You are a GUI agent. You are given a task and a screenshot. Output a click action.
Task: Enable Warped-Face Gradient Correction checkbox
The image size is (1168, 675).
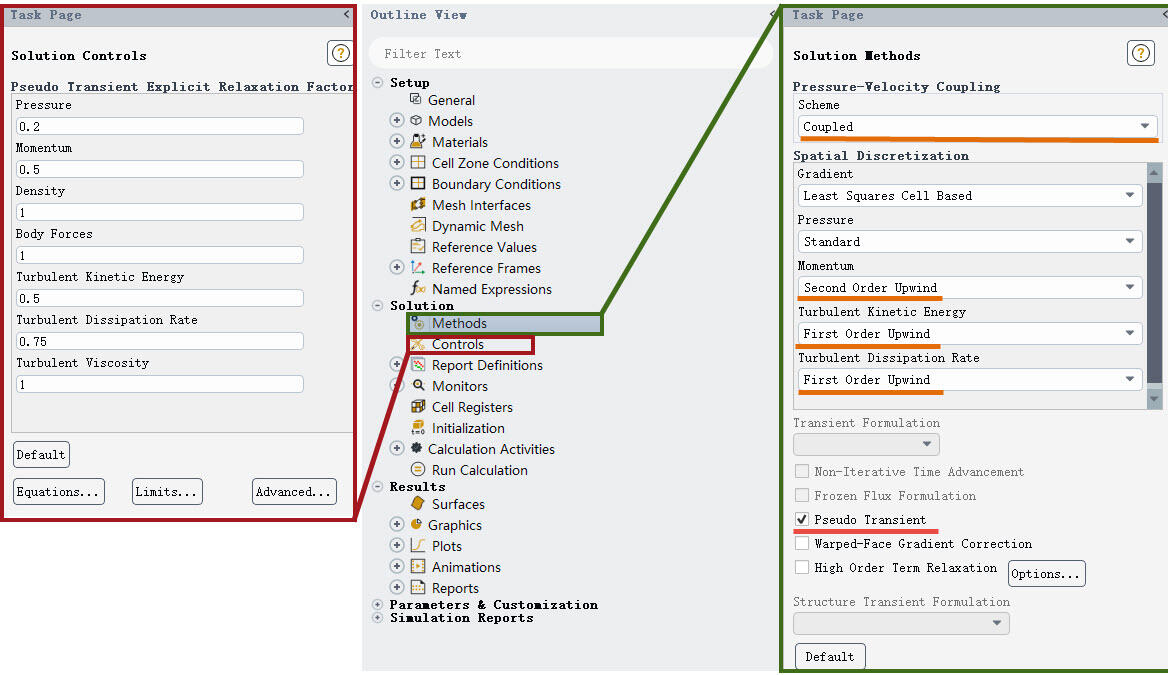[x=802, y=544]
